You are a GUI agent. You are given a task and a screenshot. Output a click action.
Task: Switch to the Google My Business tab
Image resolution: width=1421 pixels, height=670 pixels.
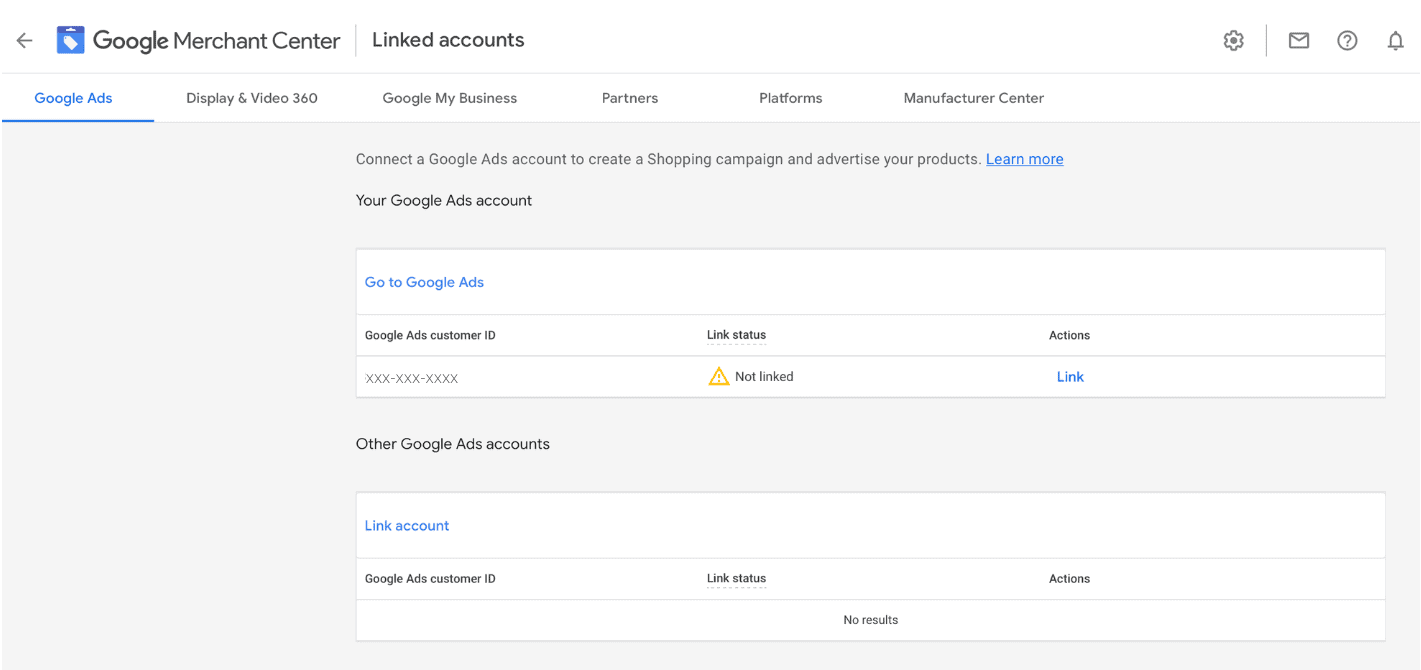[450, 98]
